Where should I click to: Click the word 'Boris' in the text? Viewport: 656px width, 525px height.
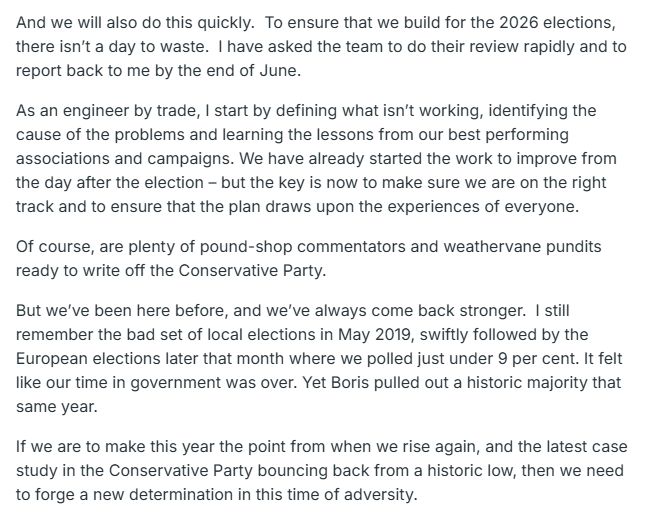350,382
